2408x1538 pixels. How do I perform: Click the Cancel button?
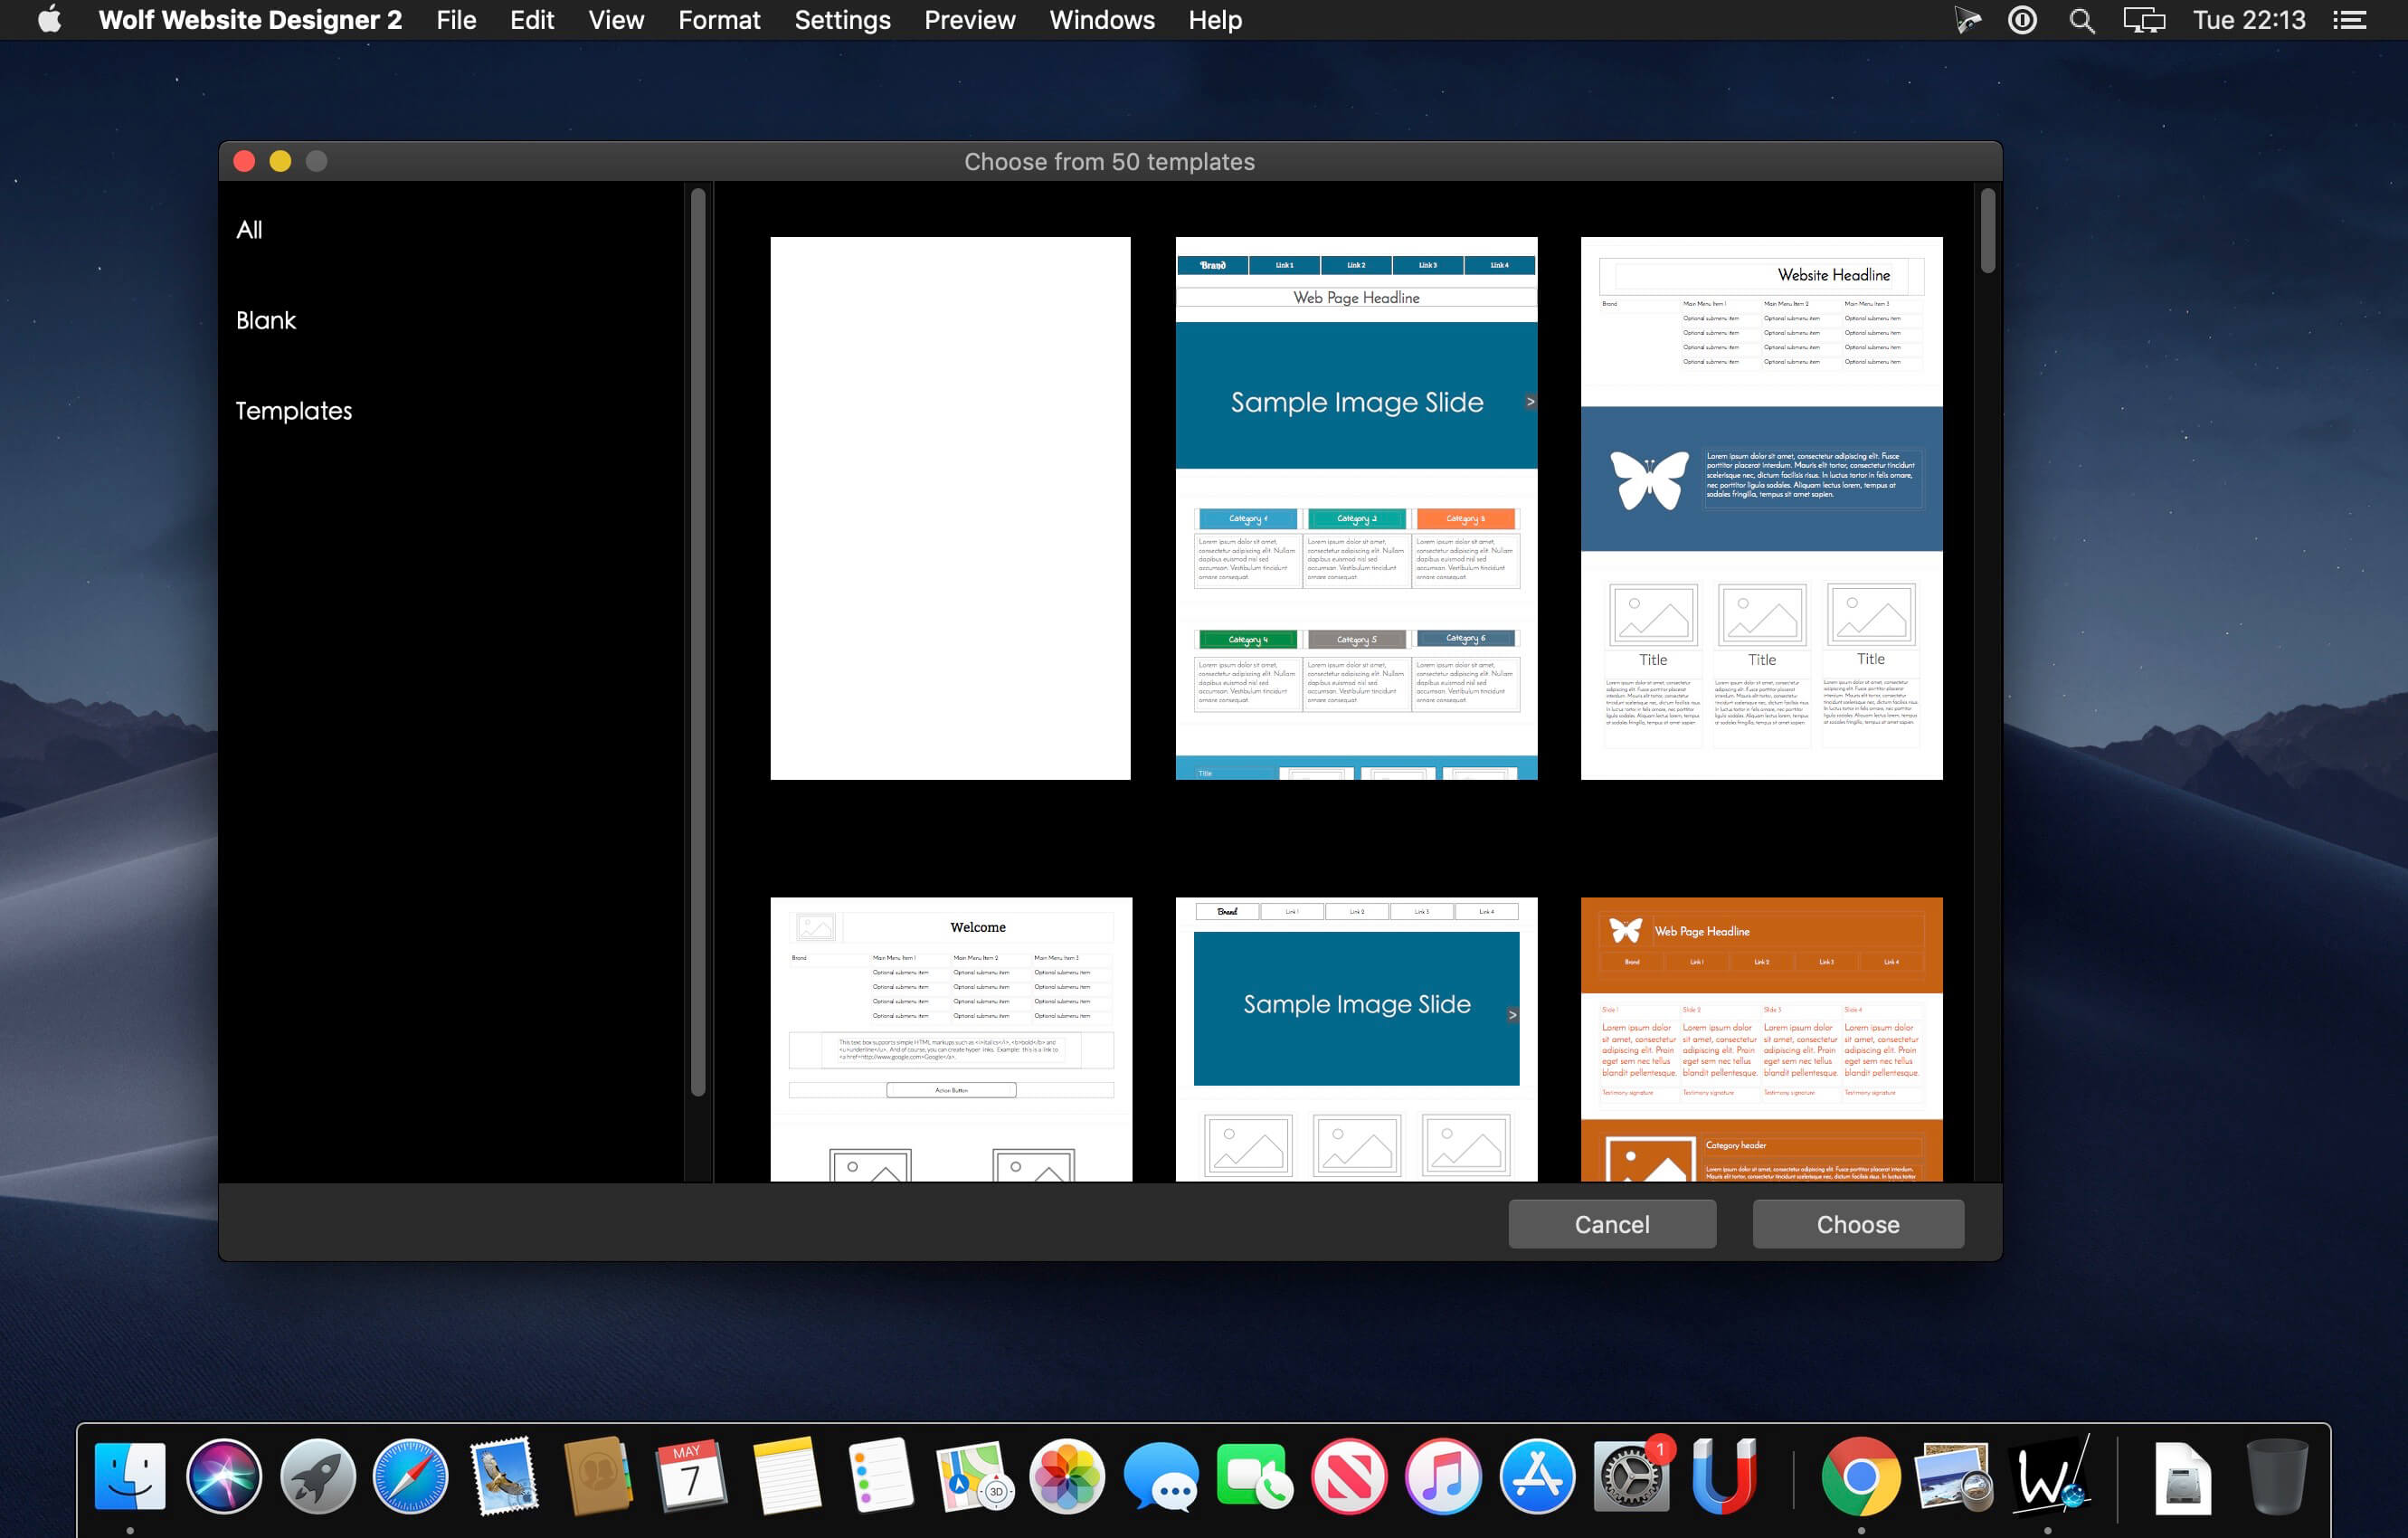[x=1612, y=1224]
